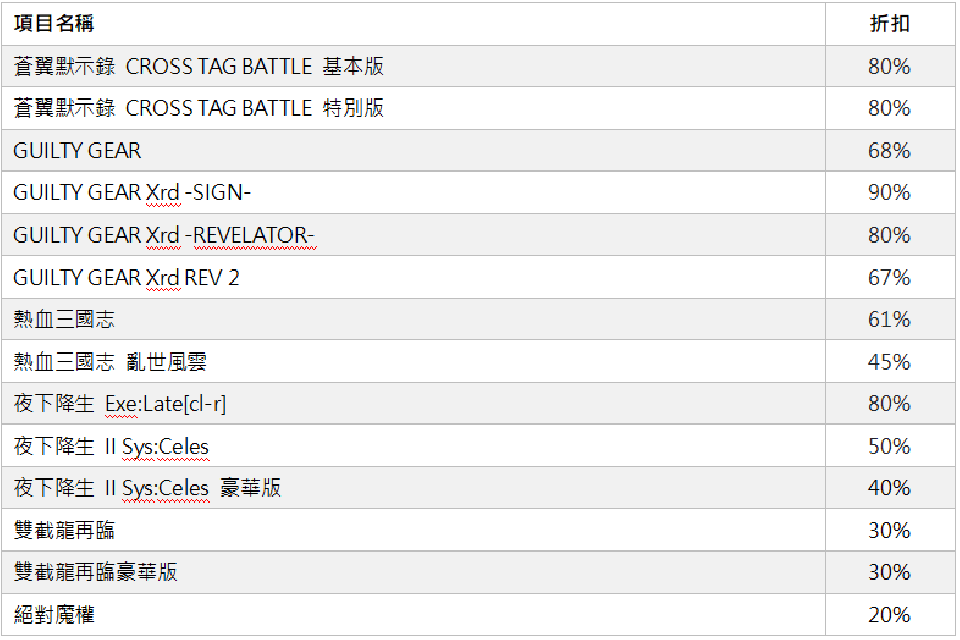The height and width of the screenshot is (640, 960).
Task: Select the 68% discount cell
Action: (x=889, y=151)
